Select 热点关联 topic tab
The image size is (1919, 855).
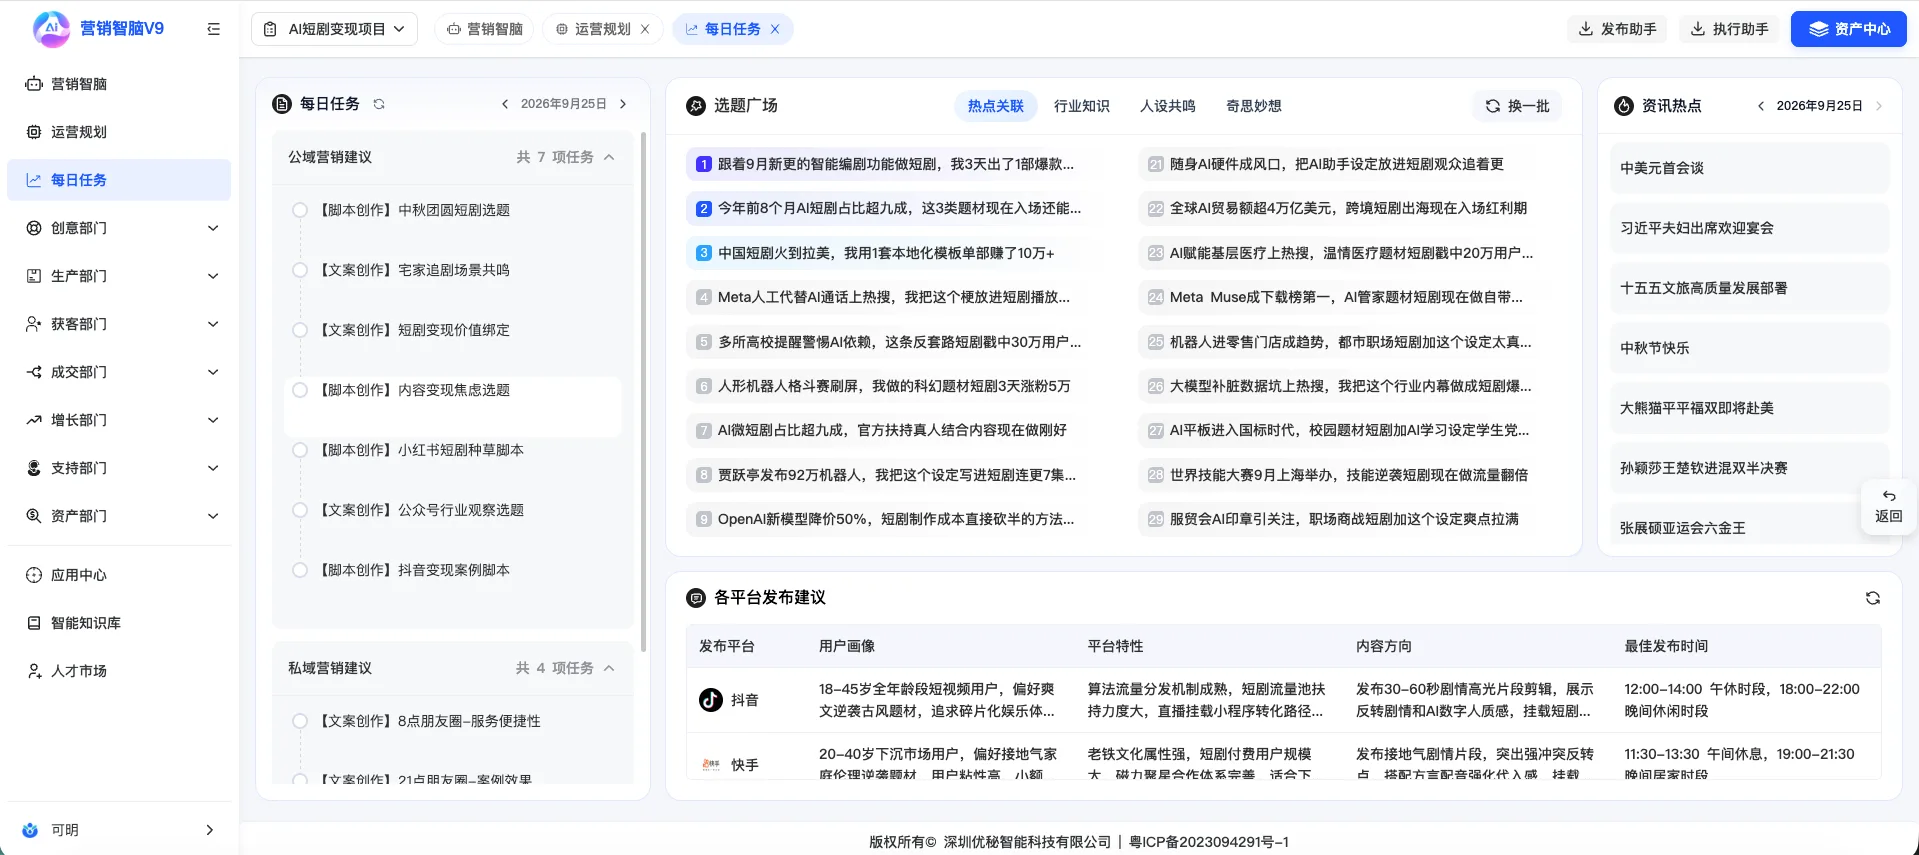(996, 106)
